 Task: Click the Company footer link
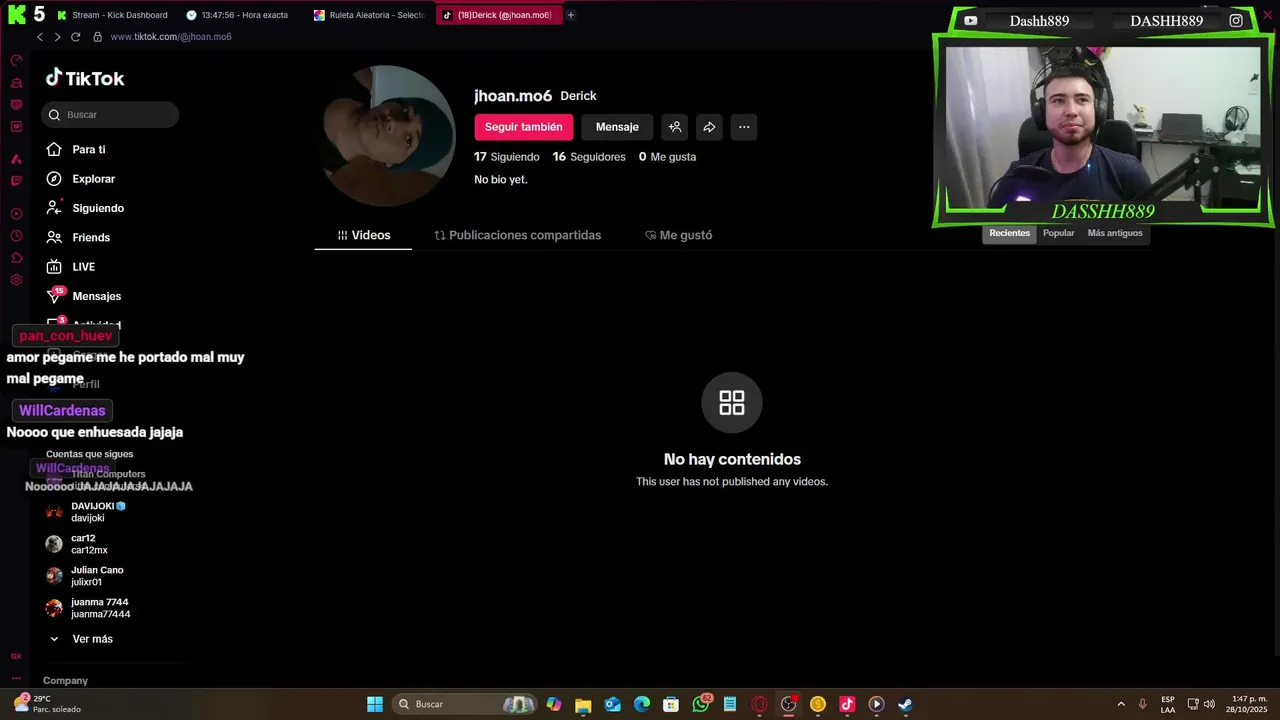pos(65,681)
